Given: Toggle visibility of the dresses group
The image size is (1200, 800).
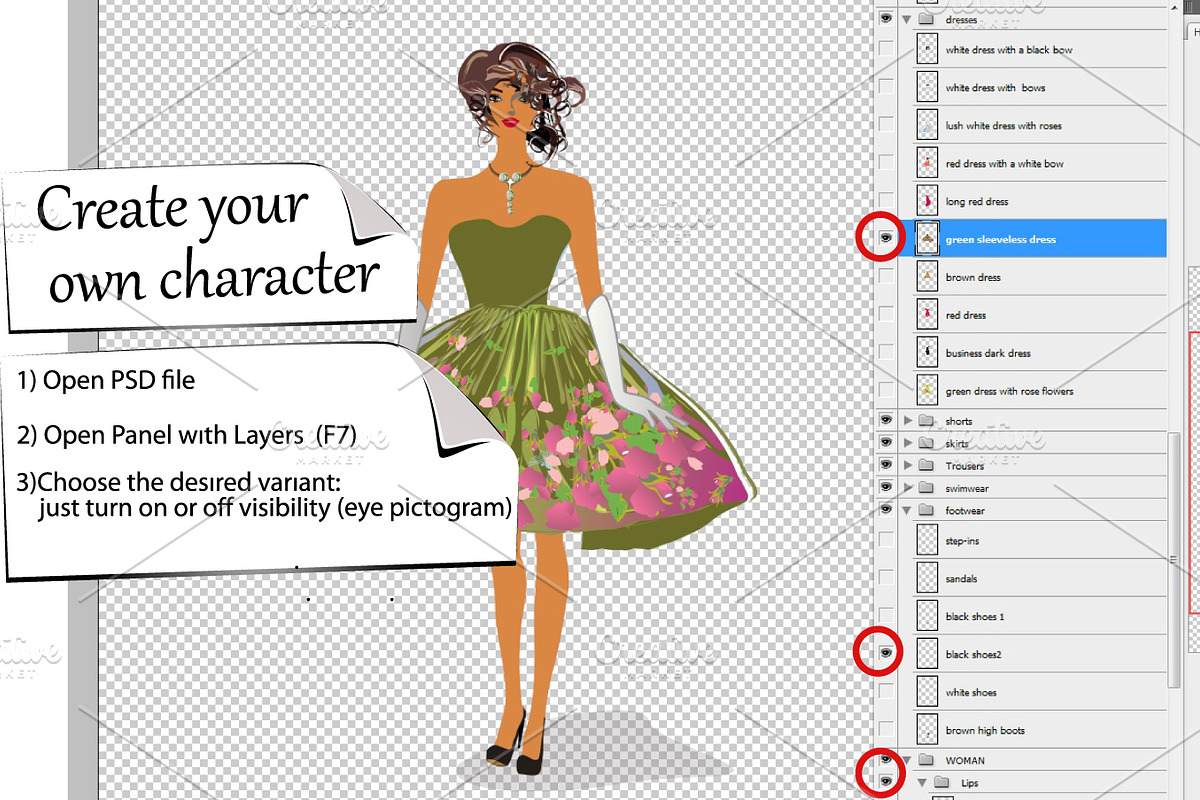Looking at the screenshot, I should point(886,19).
